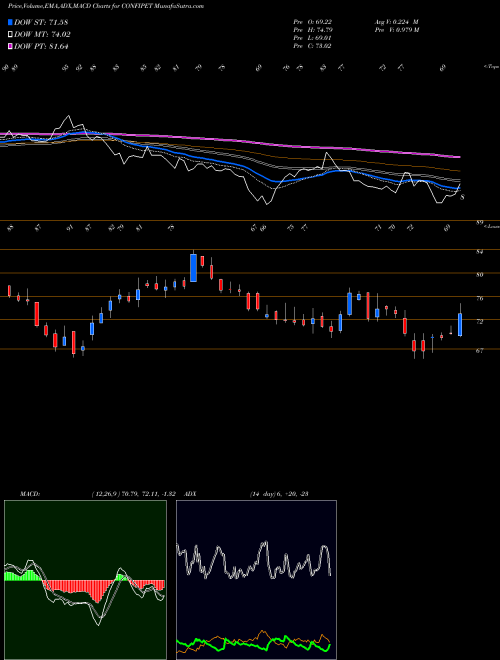Click the magenta DOW PT legend swatch
Screen dimensions: 500x660
coord(11,47)
